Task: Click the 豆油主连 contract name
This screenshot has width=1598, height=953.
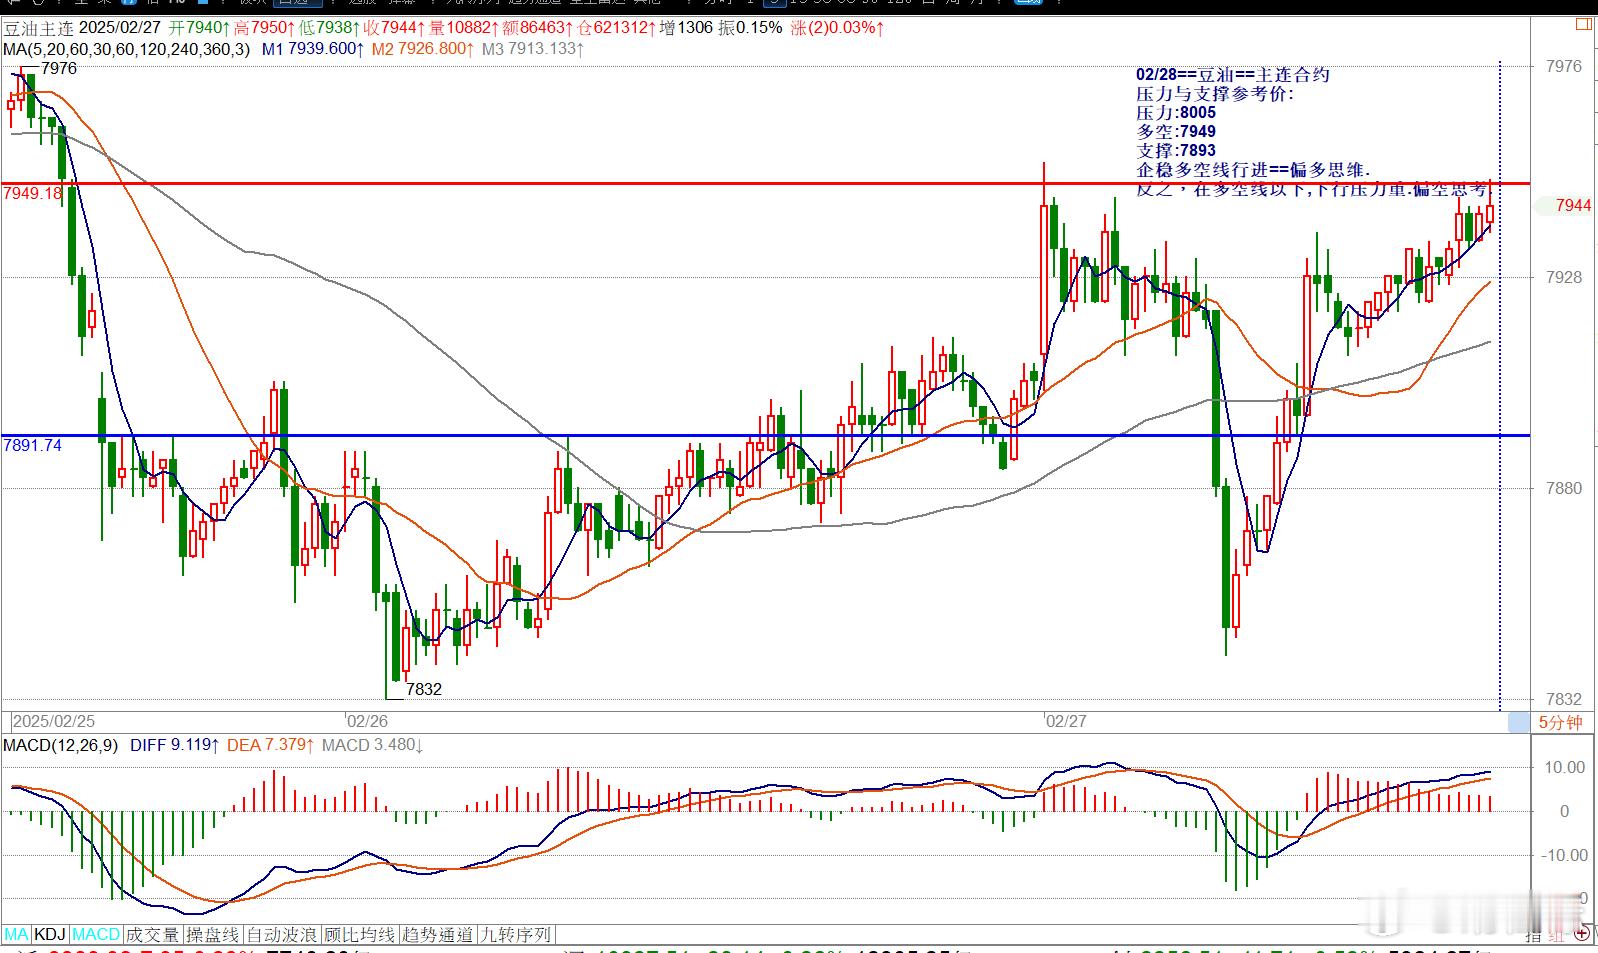Action: 38,28
